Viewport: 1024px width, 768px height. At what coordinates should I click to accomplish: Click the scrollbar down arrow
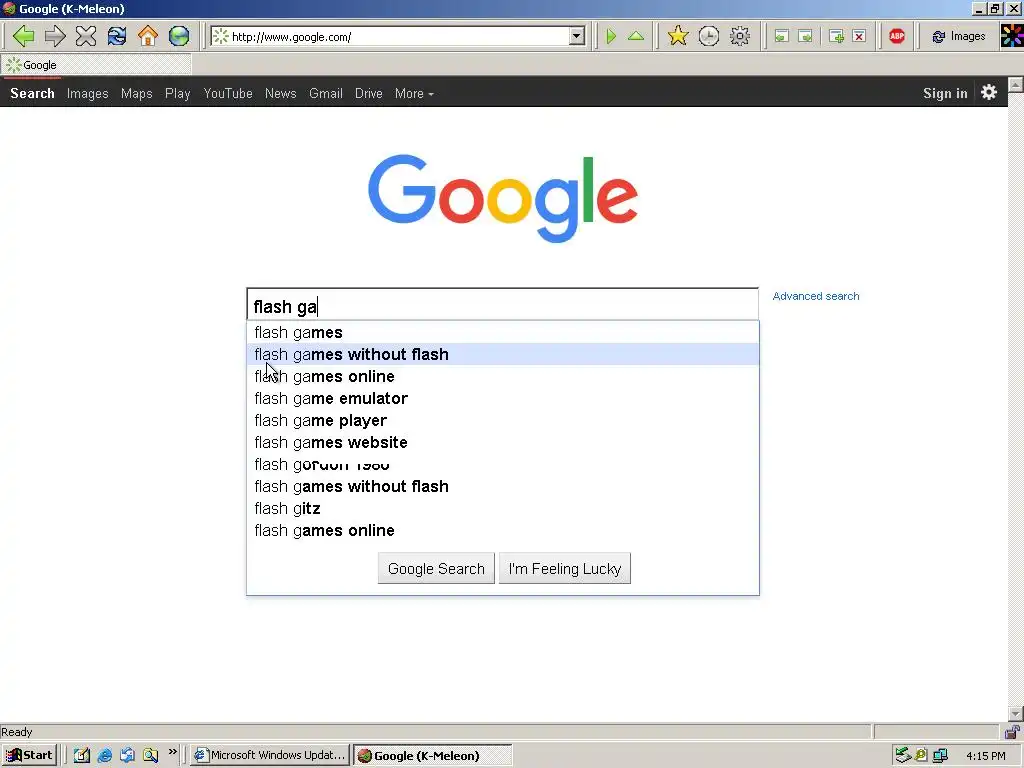click(x=1016, y=714)
